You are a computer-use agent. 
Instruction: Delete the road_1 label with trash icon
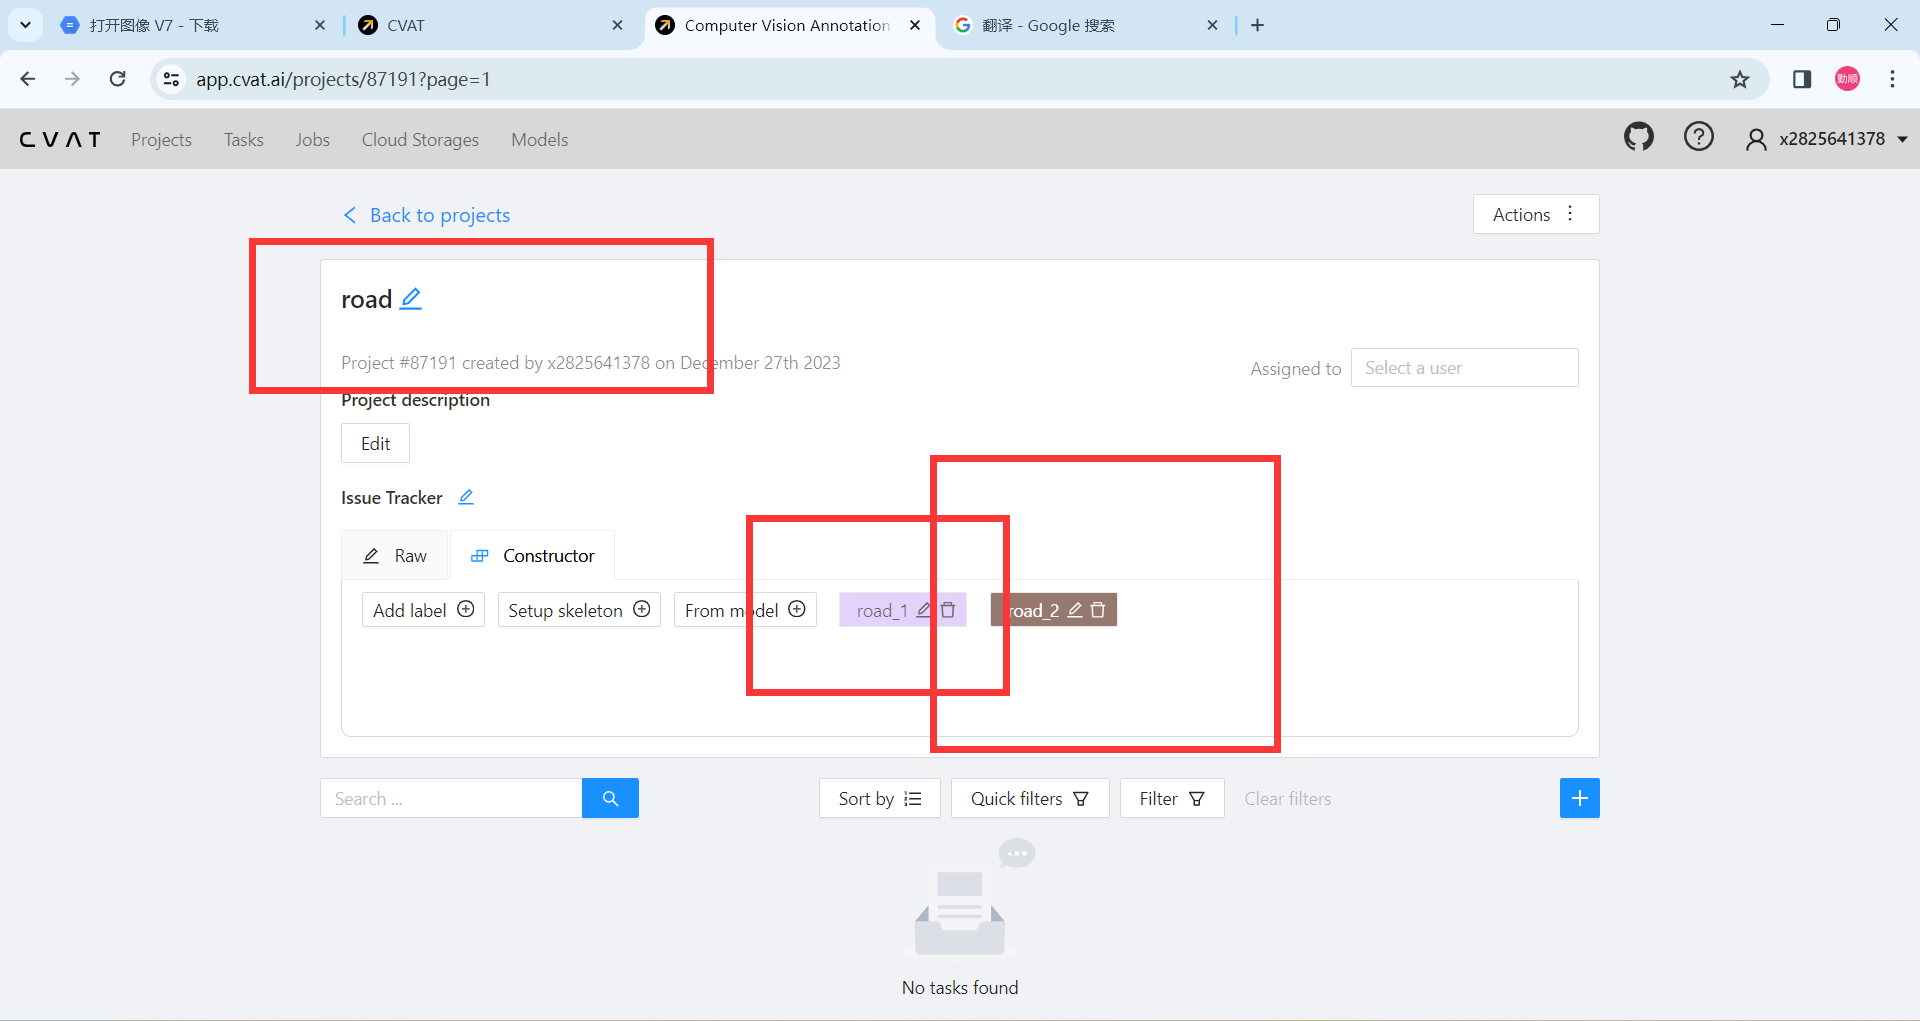[x=948, y=610]
